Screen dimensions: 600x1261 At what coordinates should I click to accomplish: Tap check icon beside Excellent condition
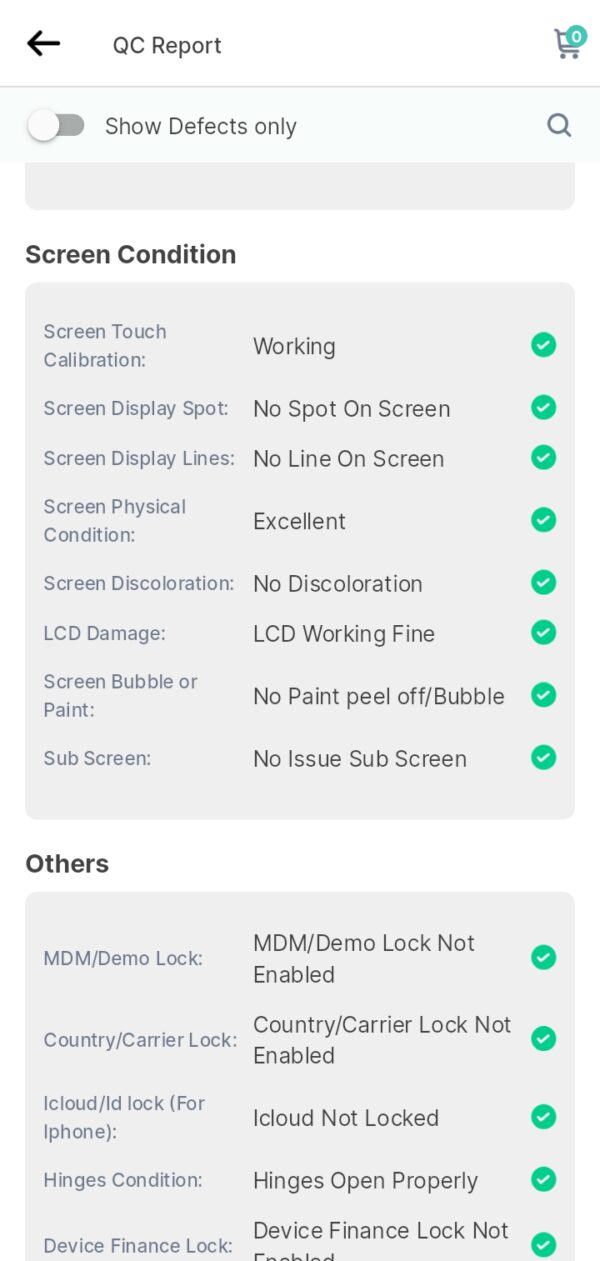(x=543, y=520)
